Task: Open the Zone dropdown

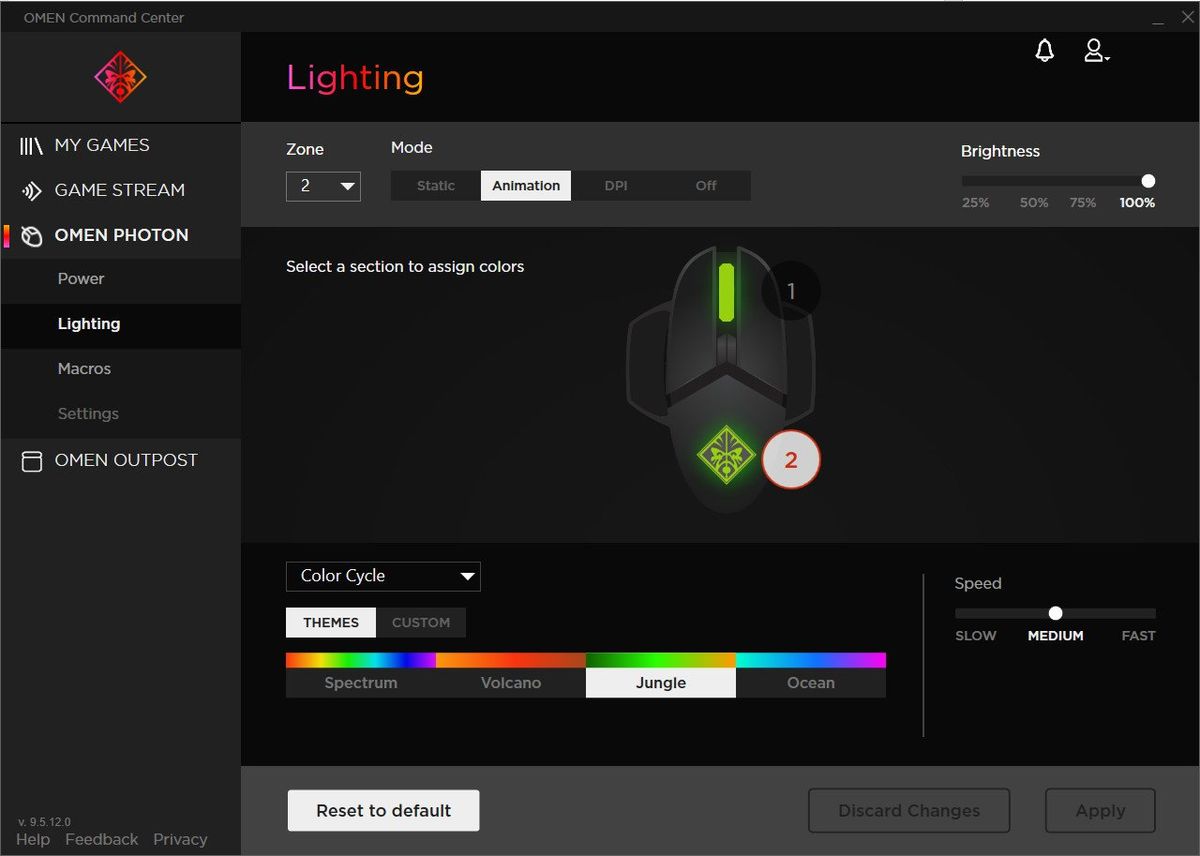Action: 323,186
